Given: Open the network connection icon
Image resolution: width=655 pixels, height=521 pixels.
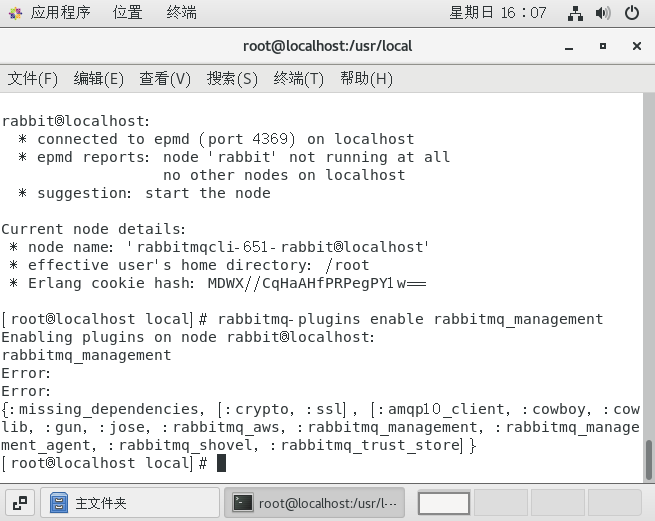Looking at the screenshot, I should pos(575,13).
